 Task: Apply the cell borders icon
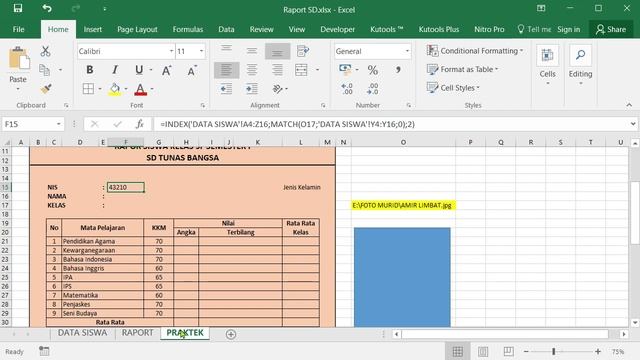coord(88,89)
